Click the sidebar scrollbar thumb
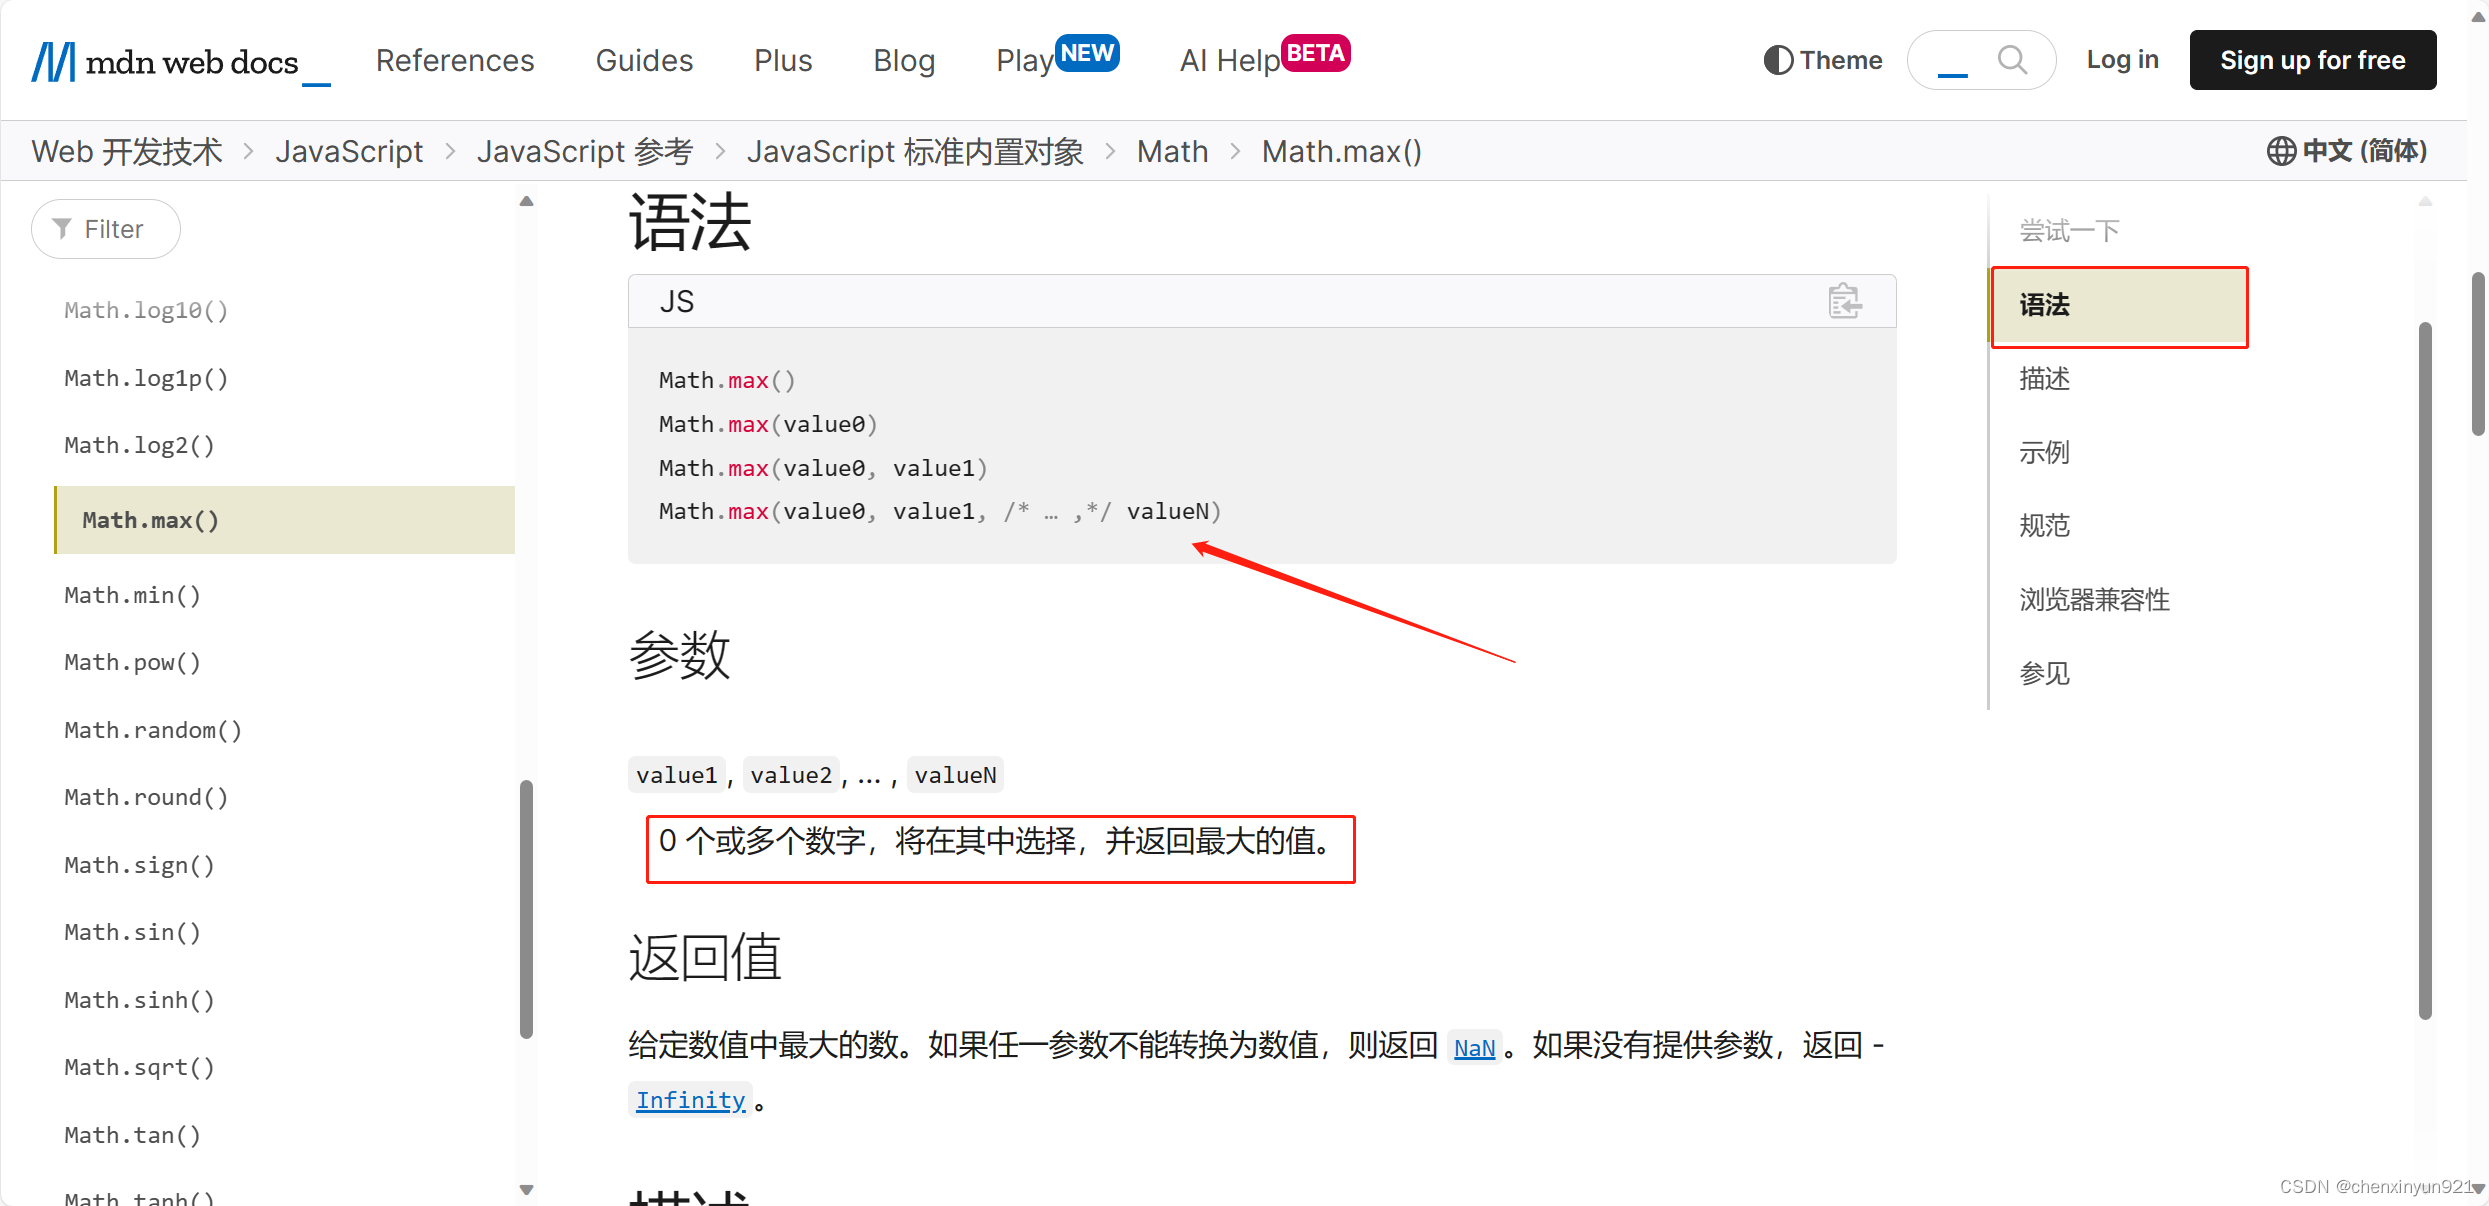The height and width of the screenshot is (1206, 2489). click(527, 910)
